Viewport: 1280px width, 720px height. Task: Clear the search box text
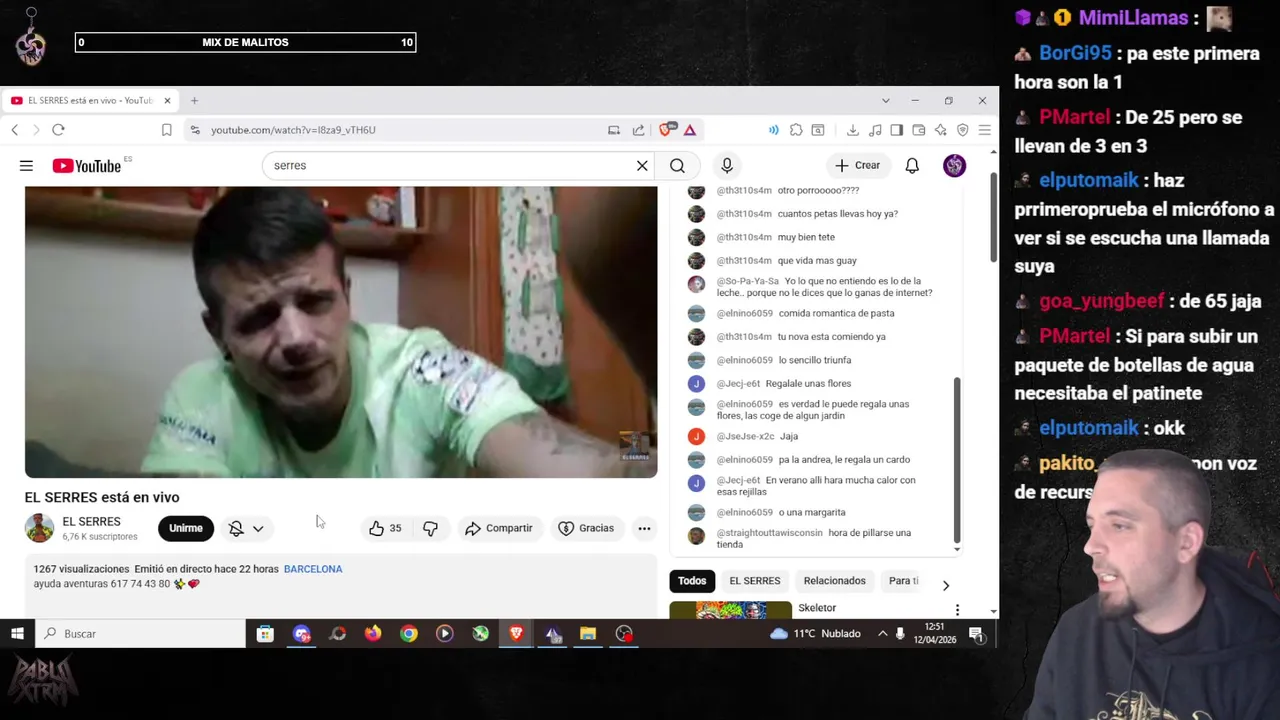[x=642, y=166]
